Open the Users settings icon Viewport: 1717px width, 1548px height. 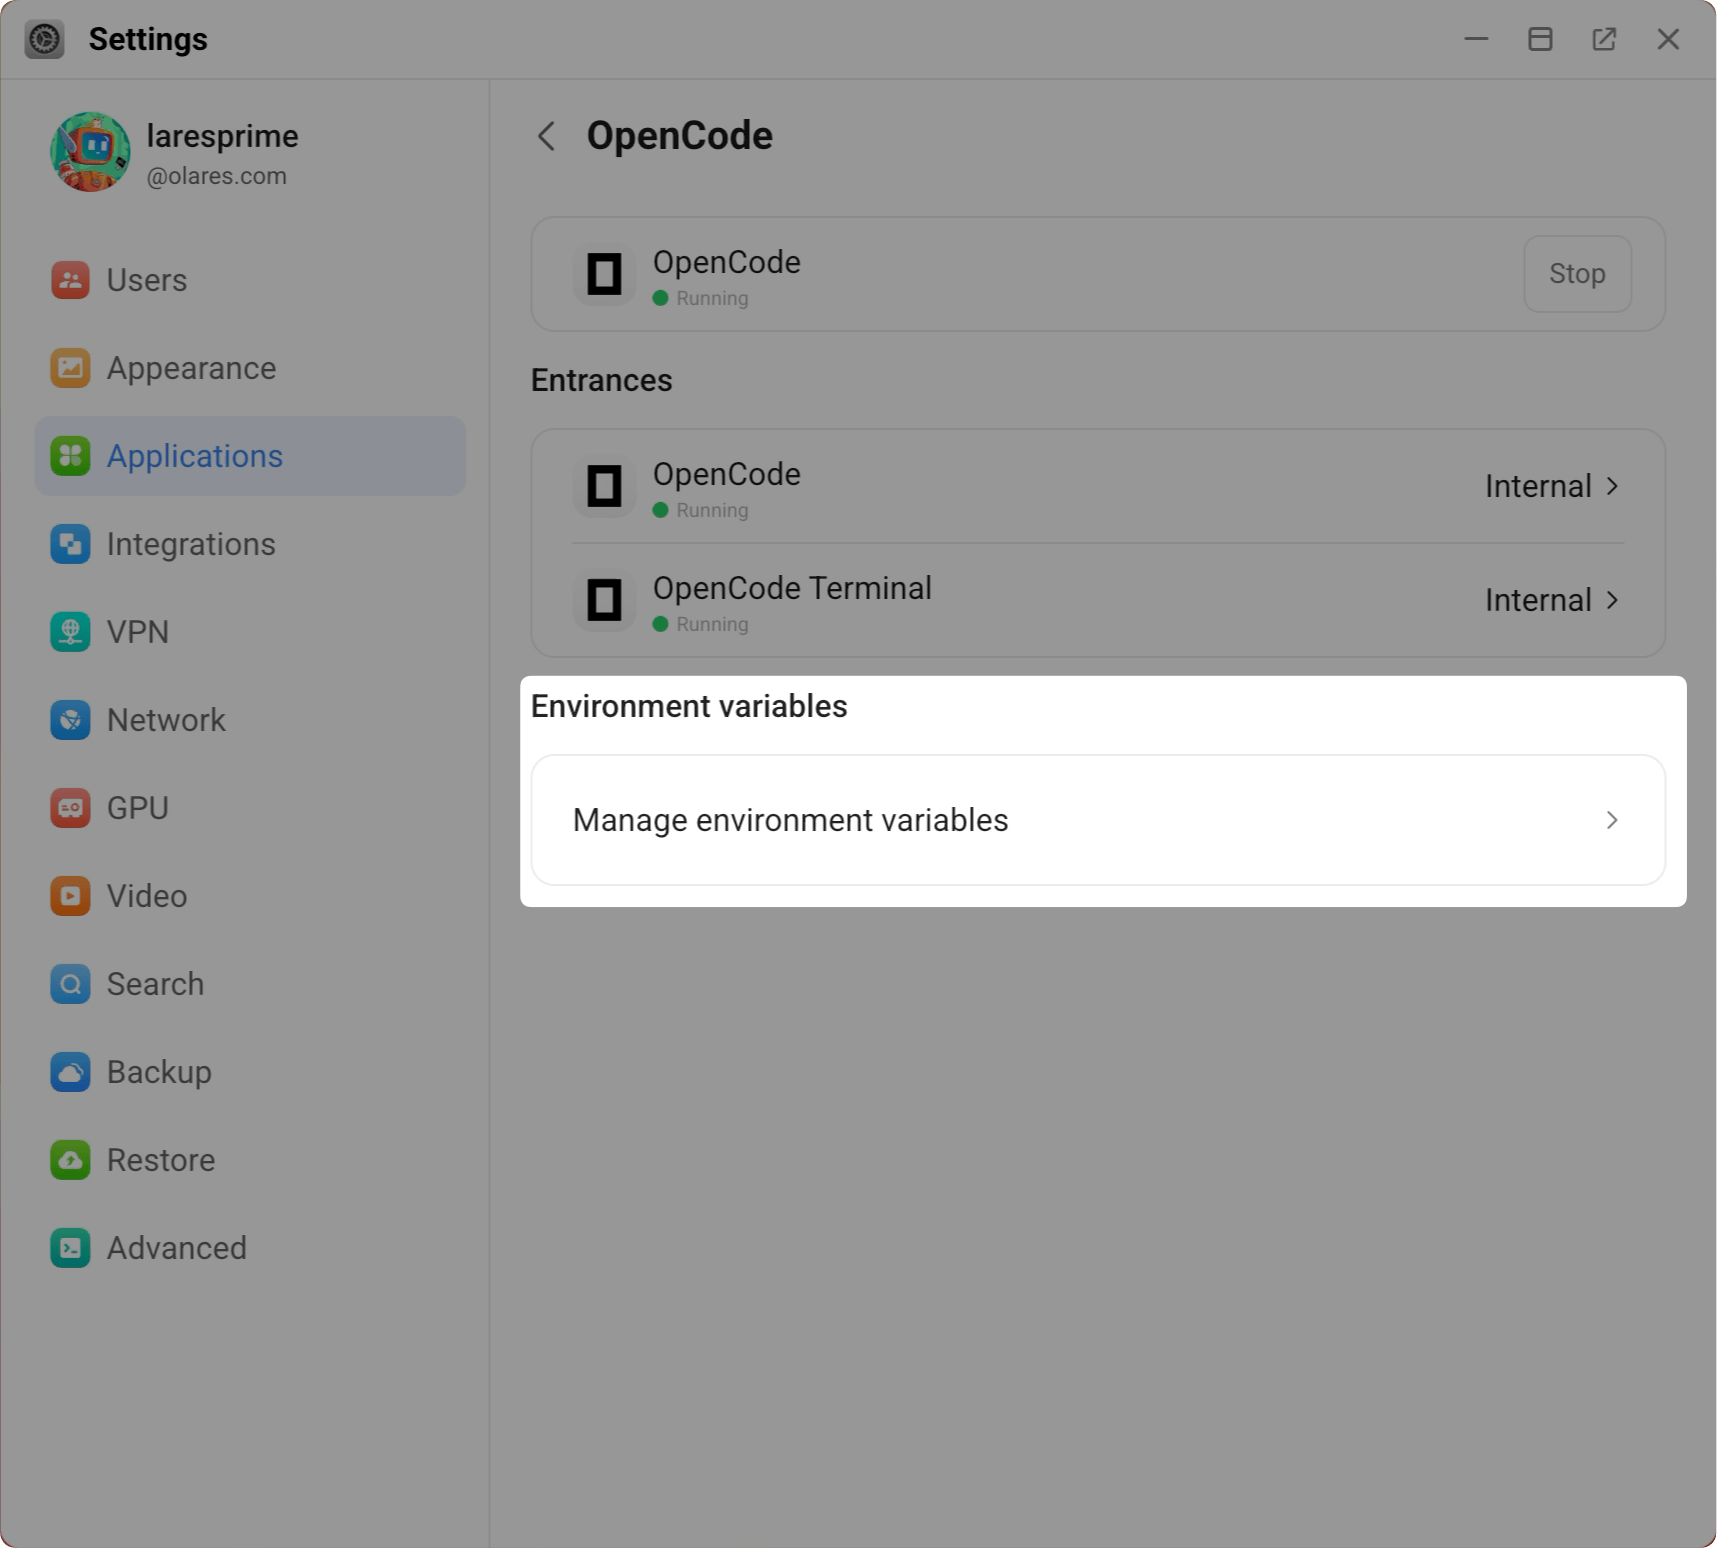point(70,280)
